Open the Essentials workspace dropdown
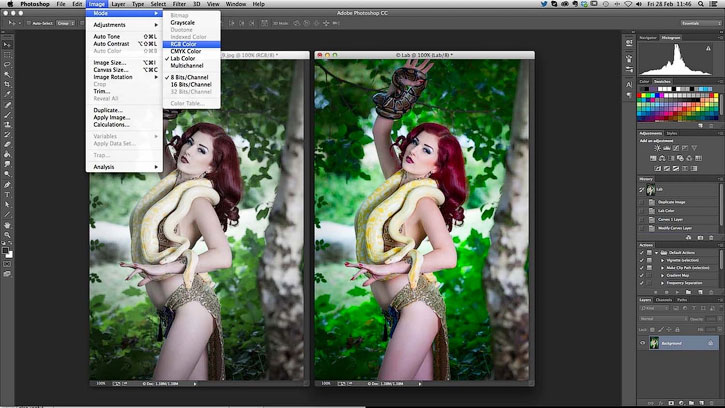The height and width of the screenshot is (408, 725). point(700,23)
